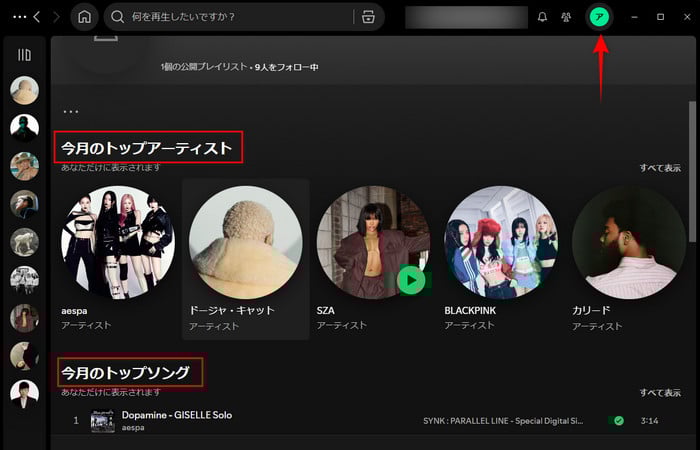This screenshot has width=700, height=450.
Task: Open the second sidebar library thumbnail
Action: tap(25, 128)
